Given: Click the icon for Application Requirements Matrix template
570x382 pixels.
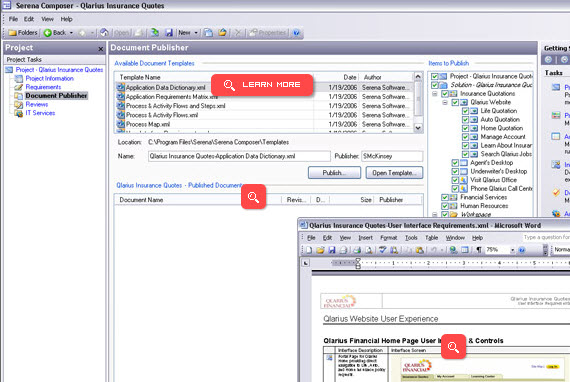Looking at the screenshot, I should click(120, 96).
